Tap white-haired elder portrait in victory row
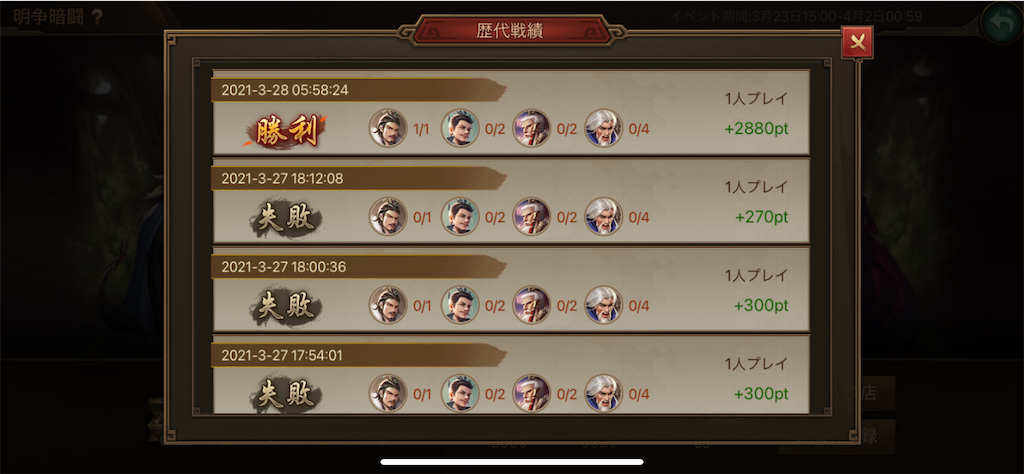 pos(603,128)
